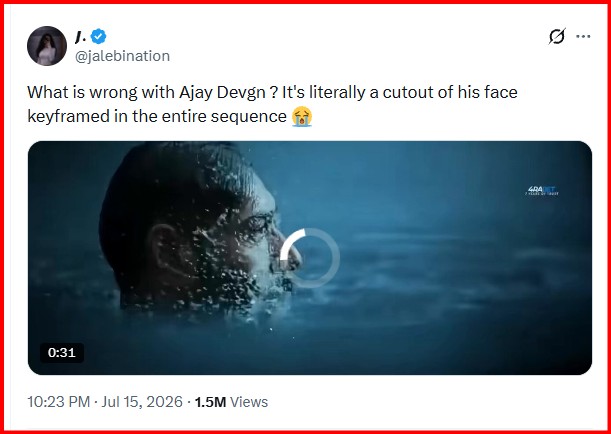
Task: Open the @jalebination handle link
Action: tap(122, 56)
